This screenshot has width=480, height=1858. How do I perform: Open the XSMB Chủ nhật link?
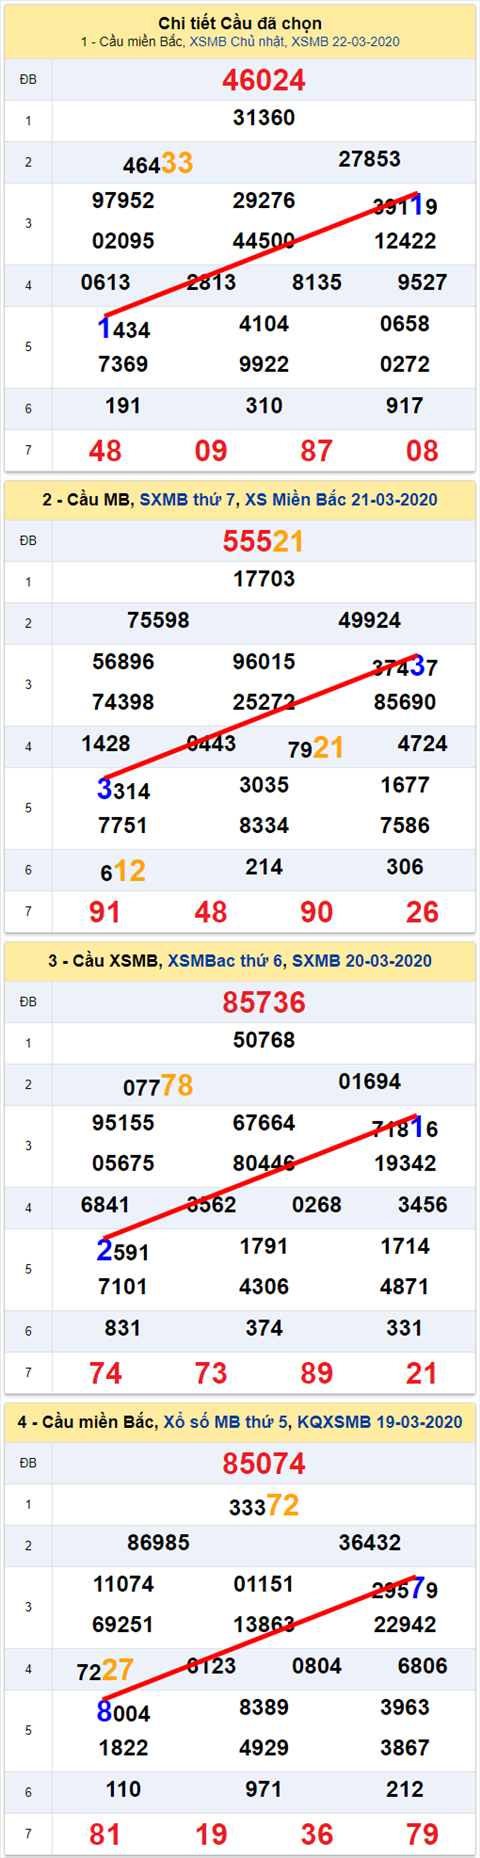237,42
